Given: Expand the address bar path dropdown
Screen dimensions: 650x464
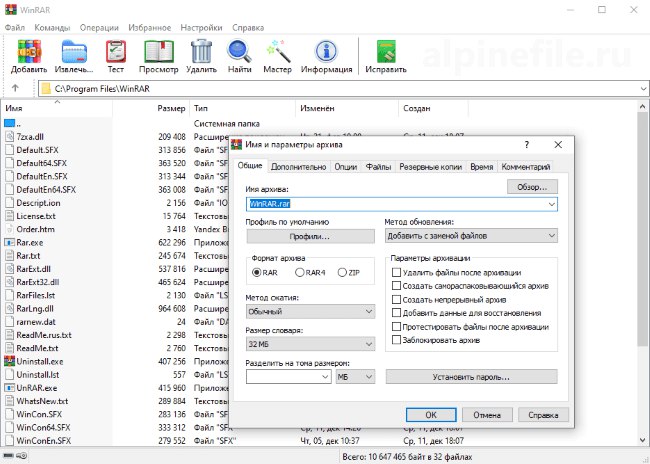Looking at the screenshot, I should pyautogui.click(x=643, y=88).
